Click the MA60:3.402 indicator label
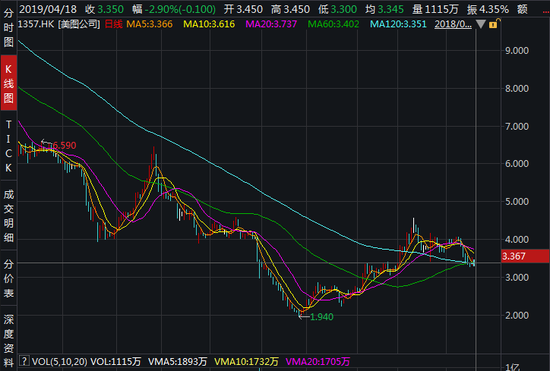 click(x=333, y=24)
